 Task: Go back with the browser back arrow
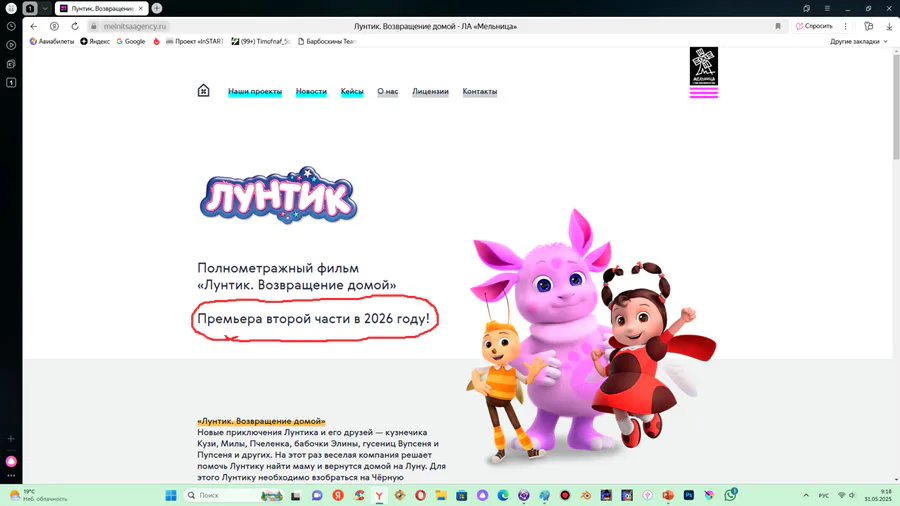coord(34,26)
